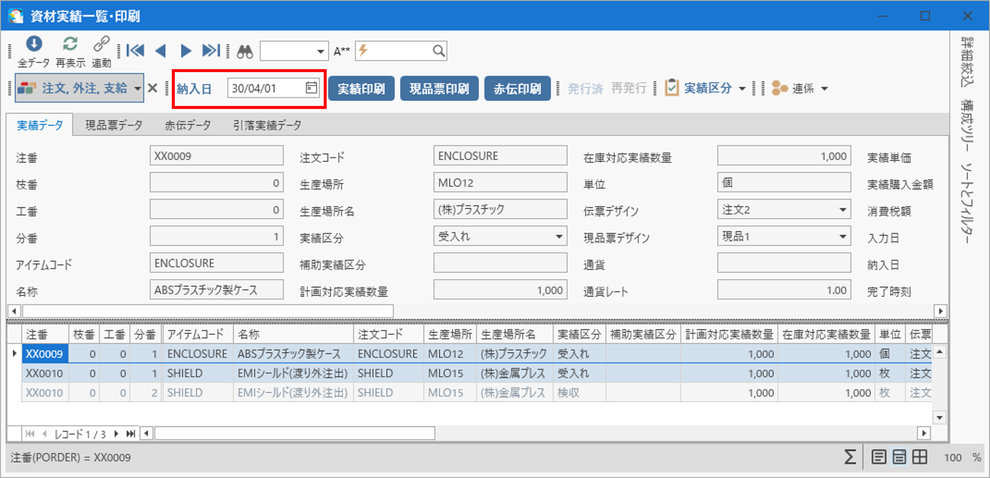
Task: Click next-record arrow in grid navigator
Action: 116,433
